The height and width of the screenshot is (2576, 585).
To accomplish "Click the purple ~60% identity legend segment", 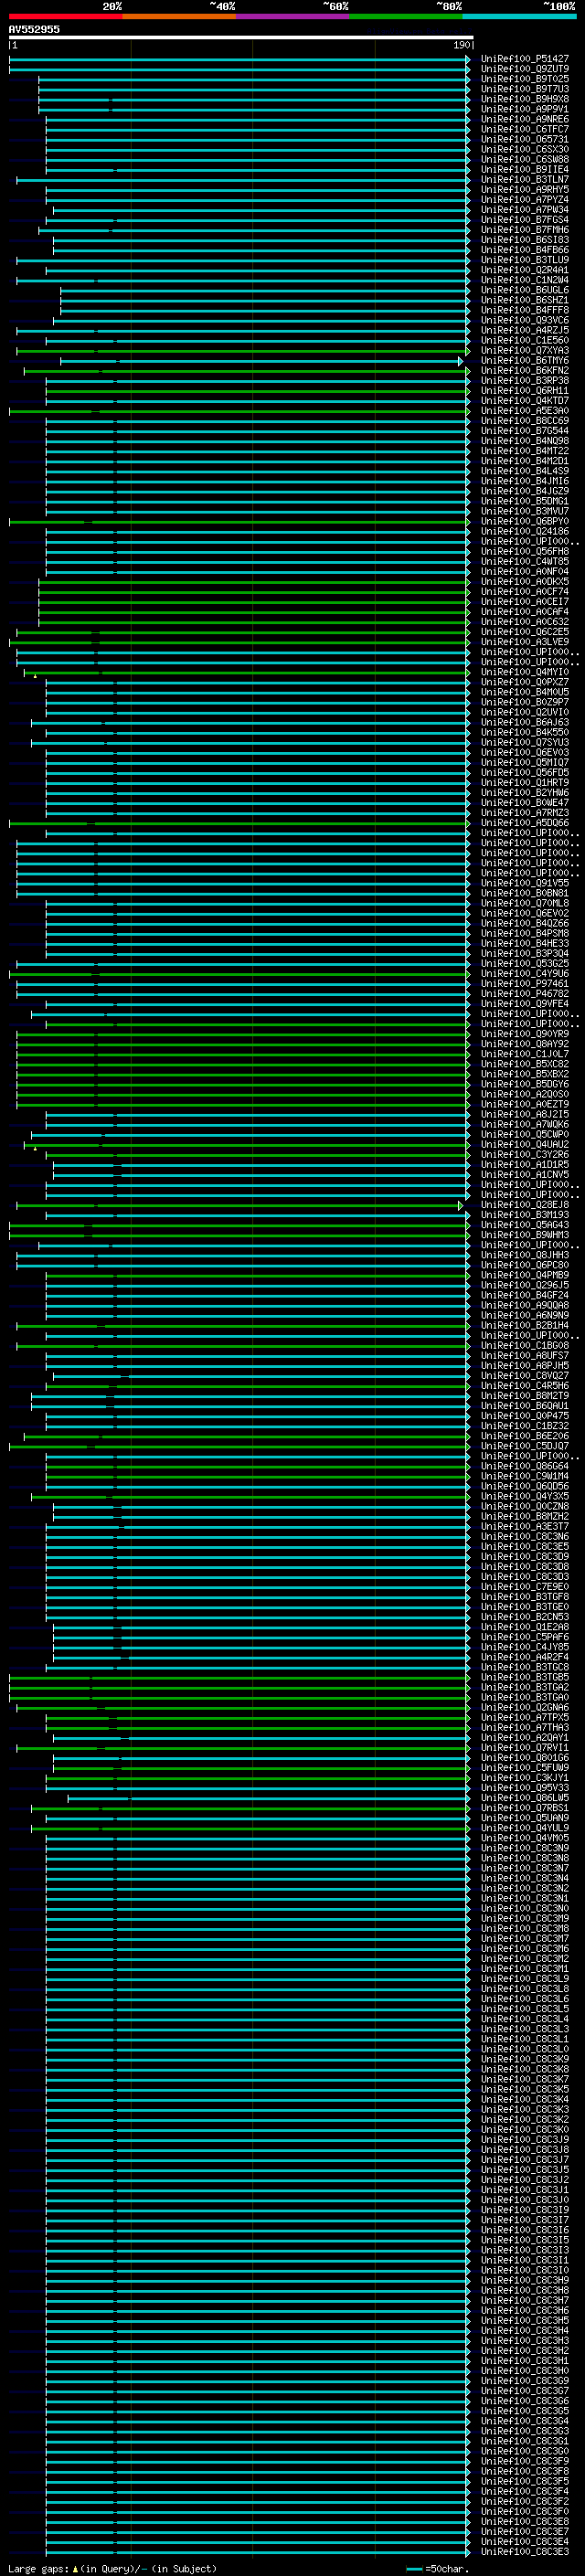I will (x=293, y=16).
